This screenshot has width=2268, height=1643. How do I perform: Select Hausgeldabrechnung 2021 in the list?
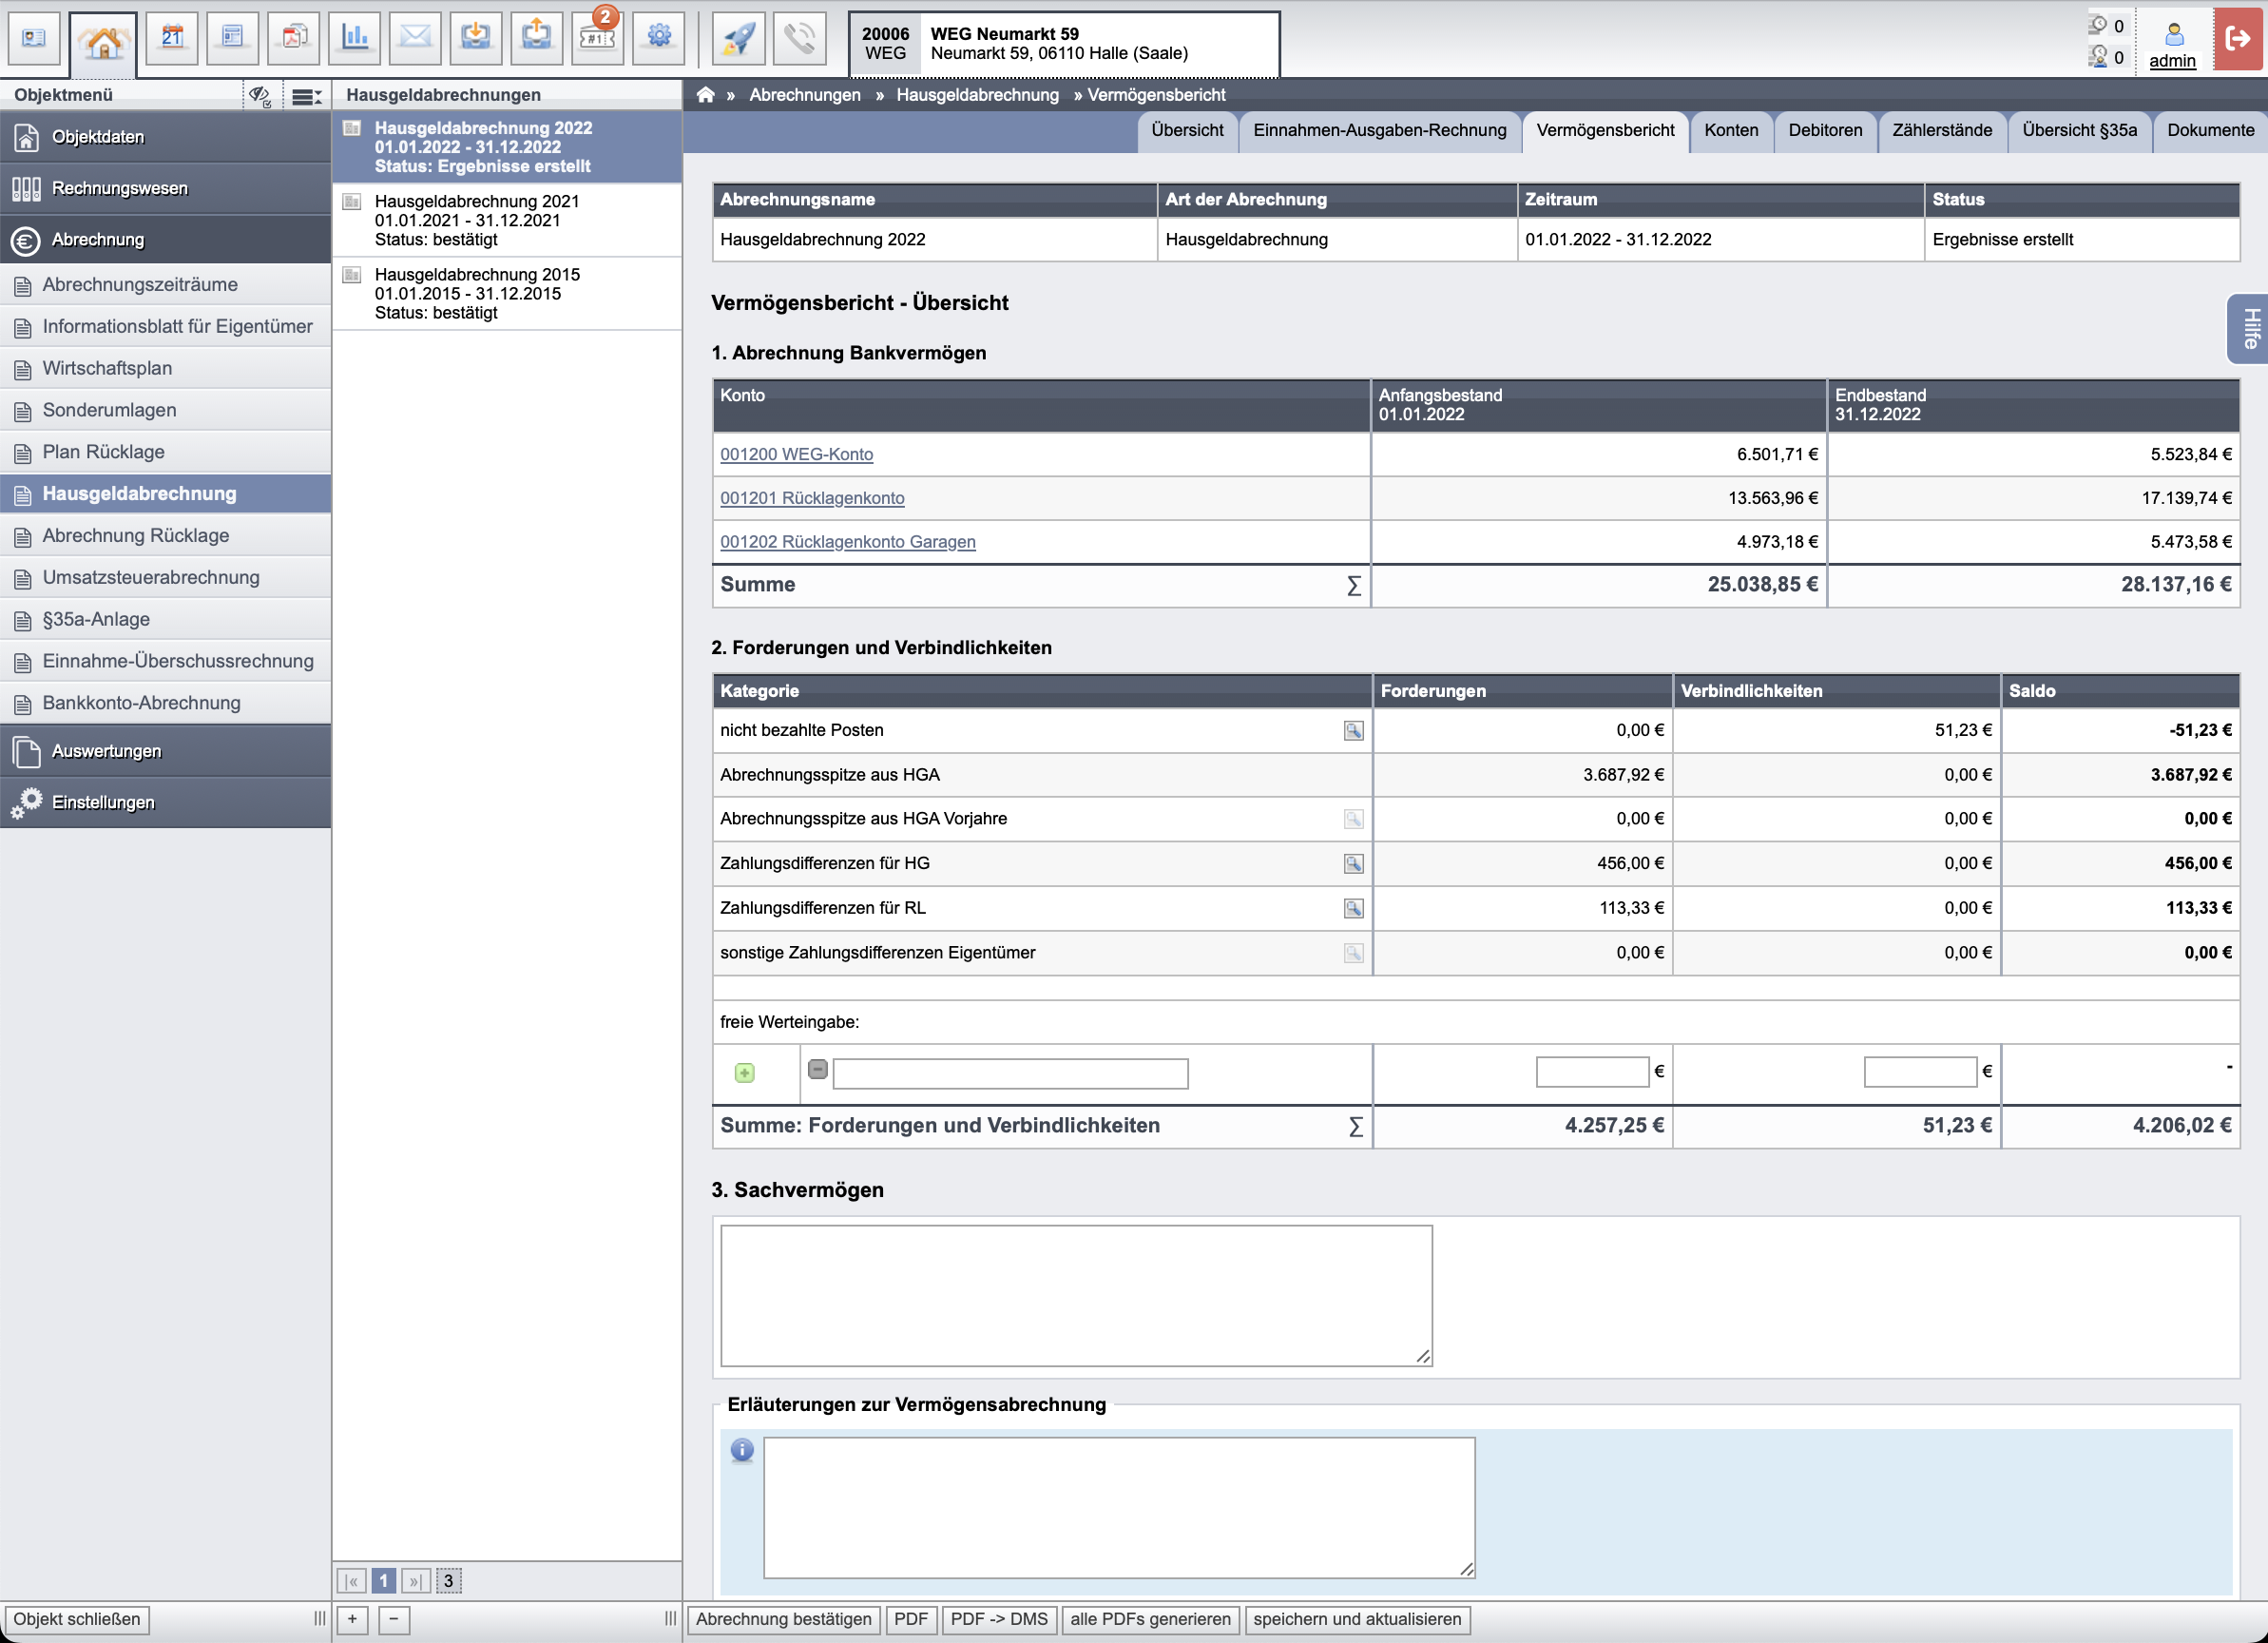507,221
